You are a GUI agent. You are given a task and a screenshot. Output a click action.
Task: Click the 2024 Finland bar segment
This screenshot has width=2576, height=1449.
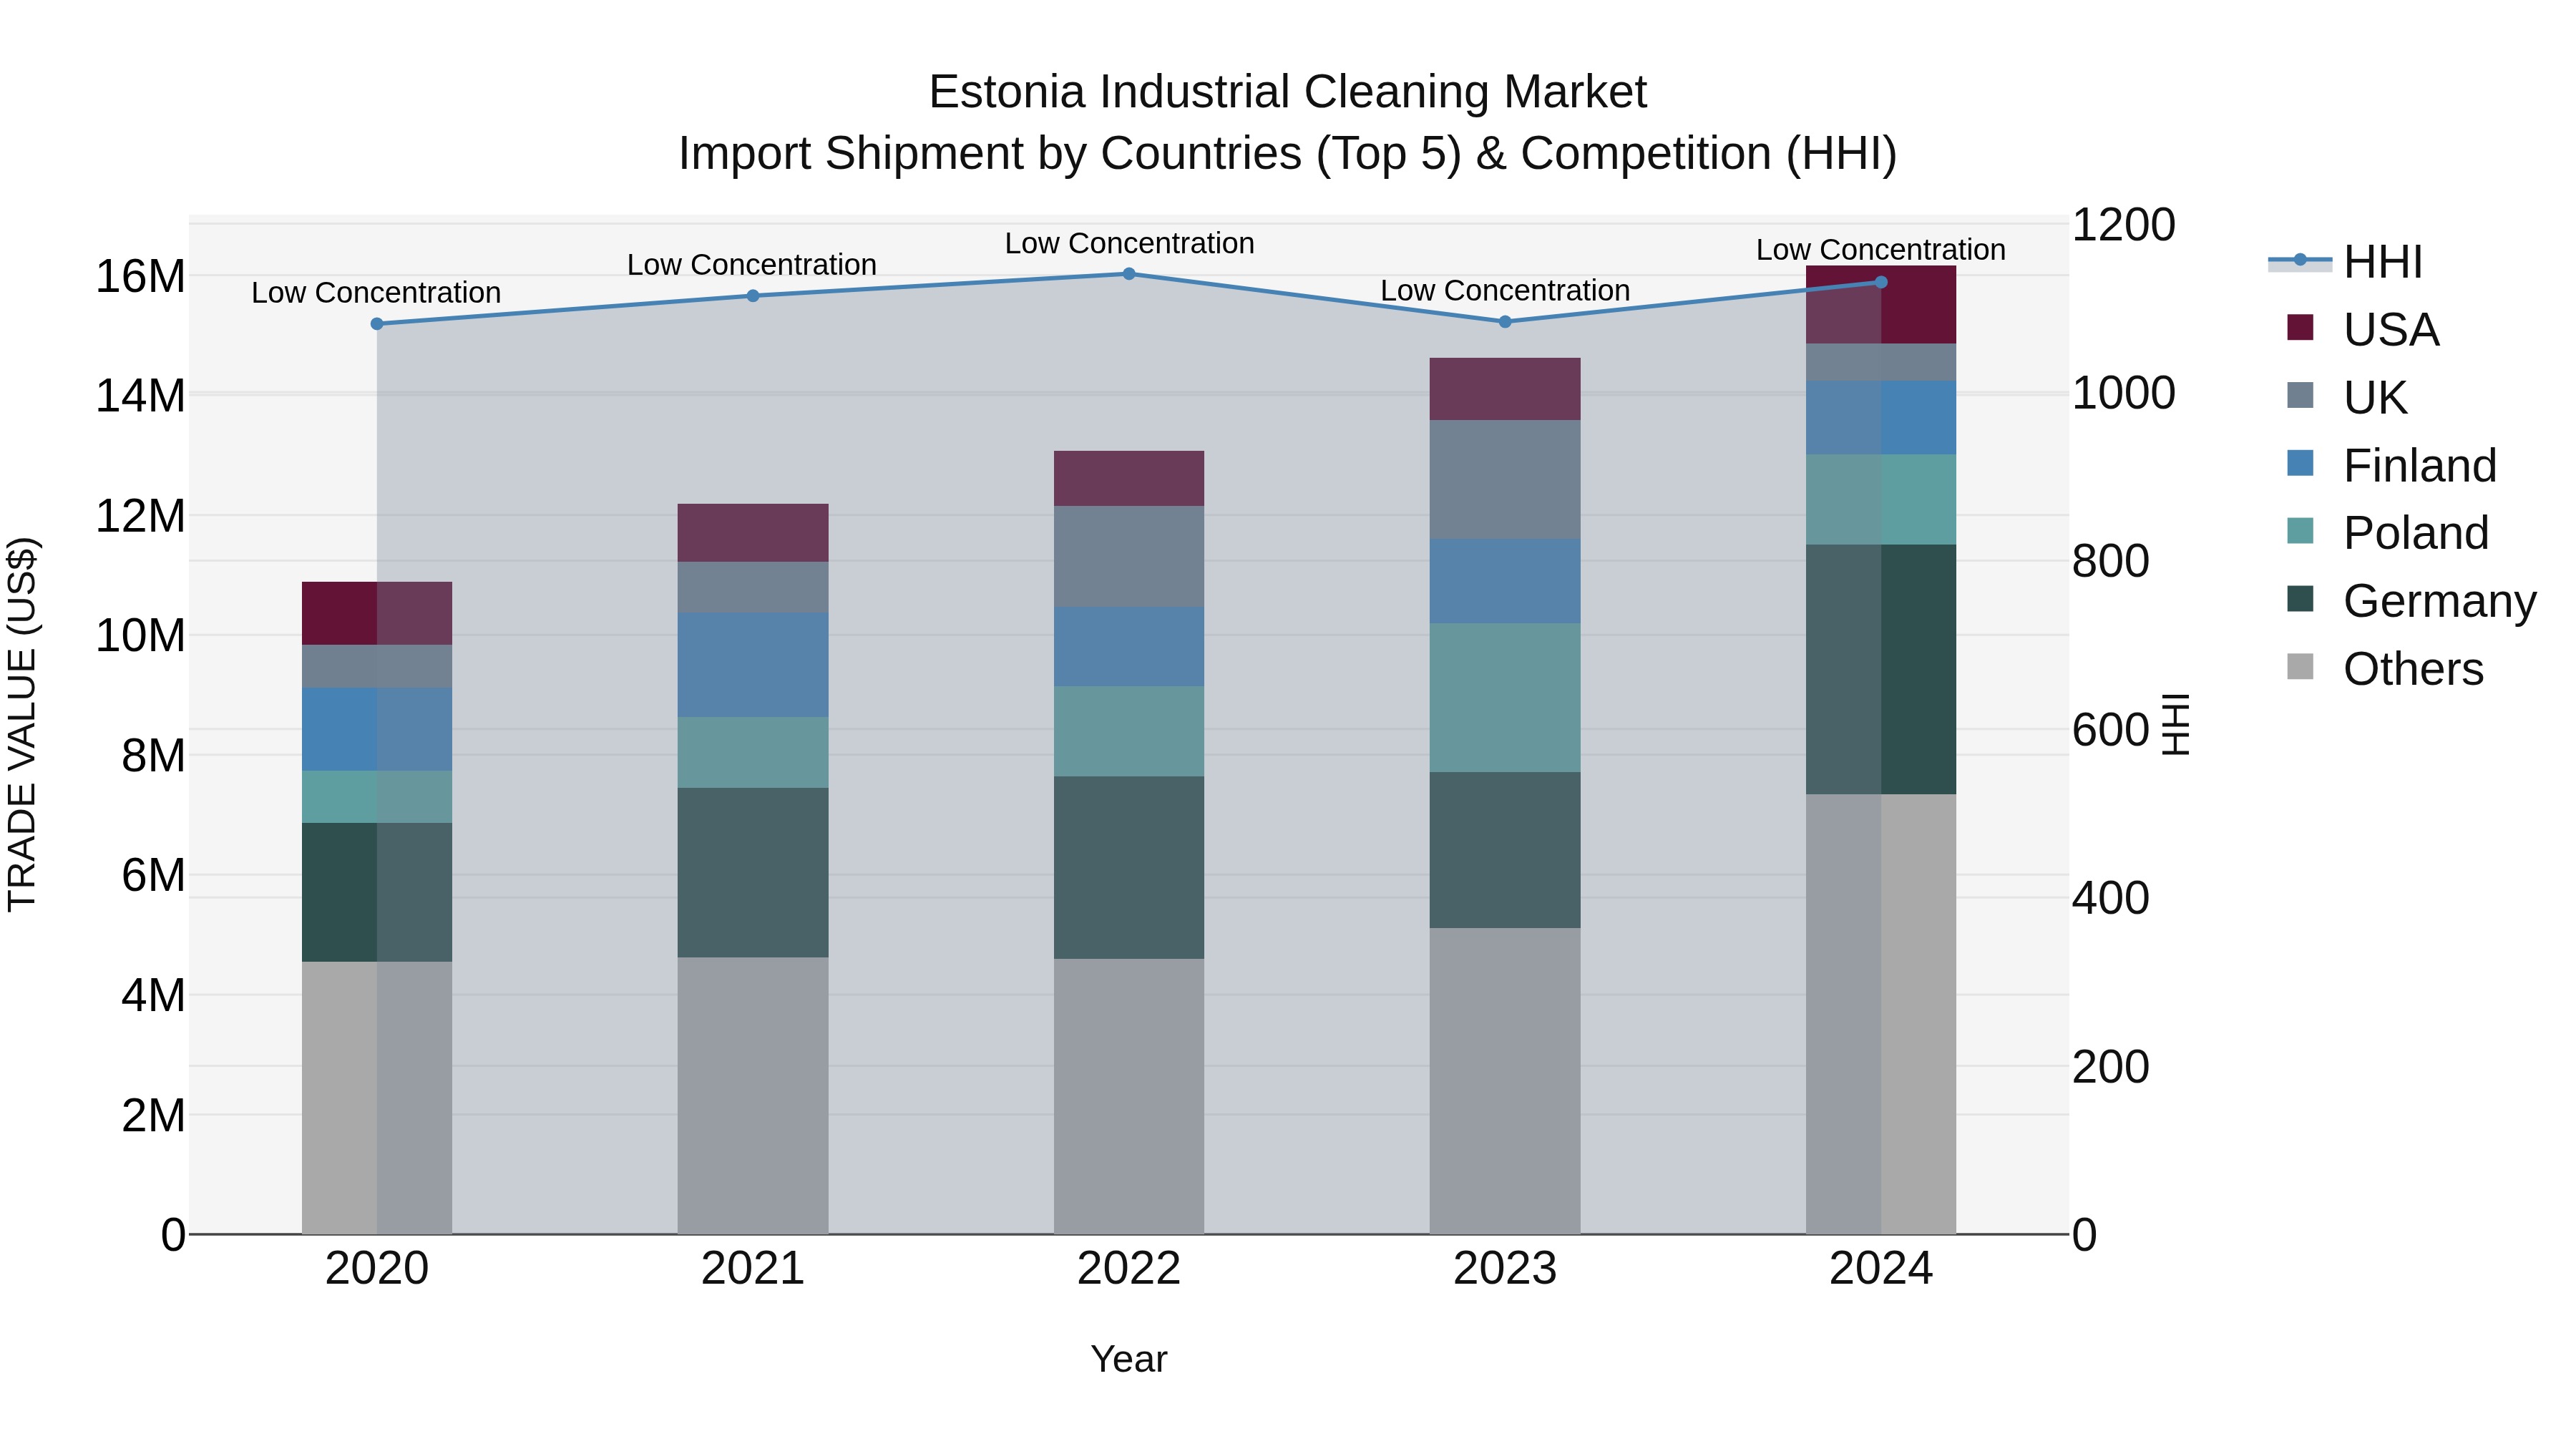click(x=1881, y=418)
